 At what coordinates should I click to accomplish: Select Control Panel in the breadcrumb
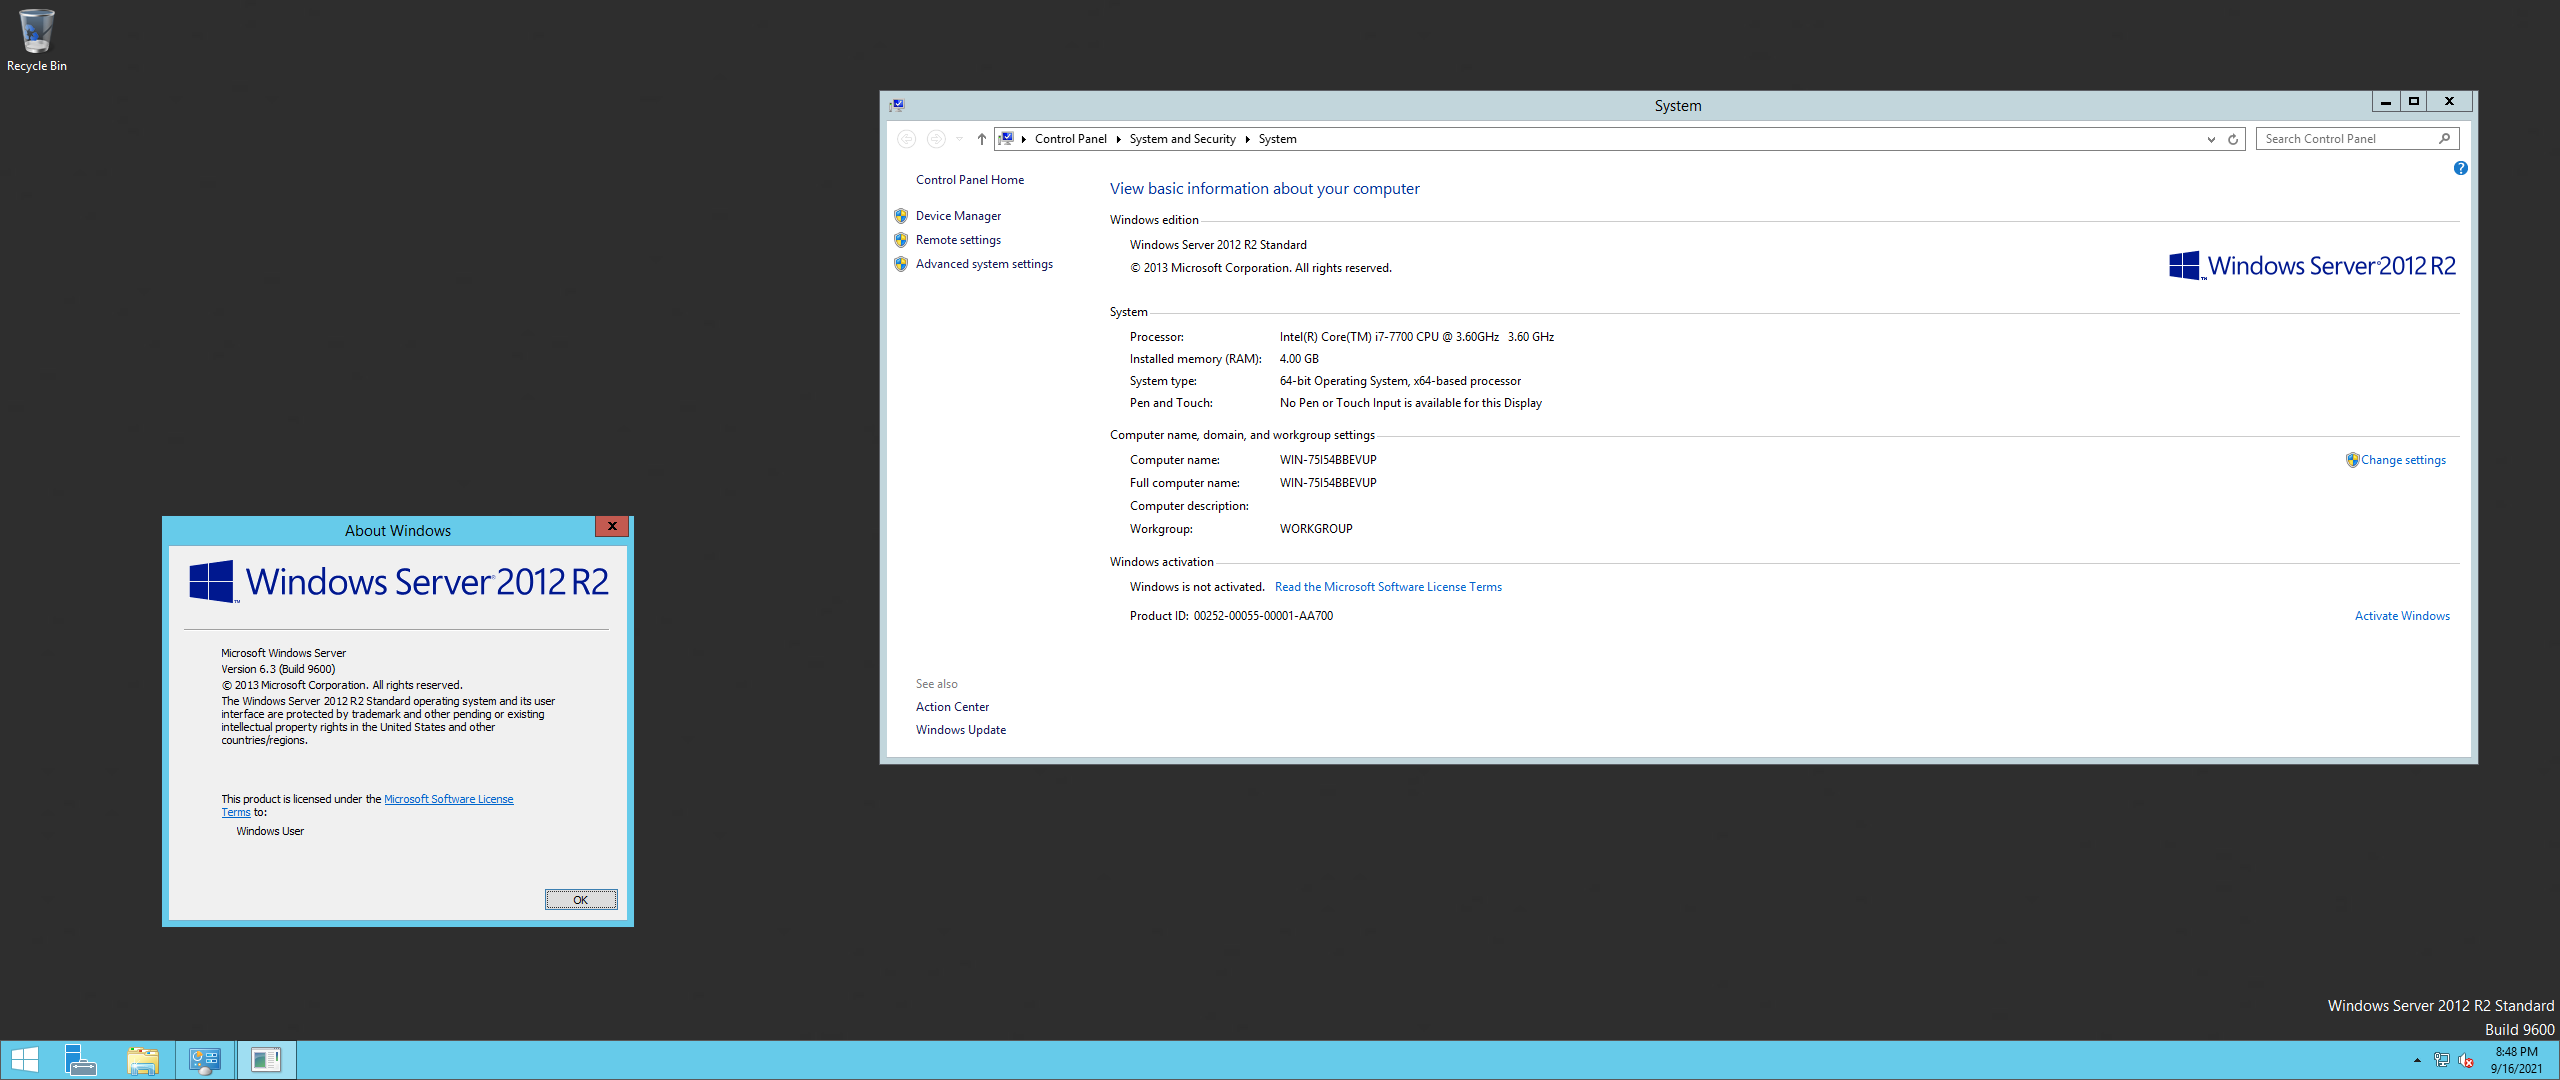pyautogui.click(x=1070, y=139)
